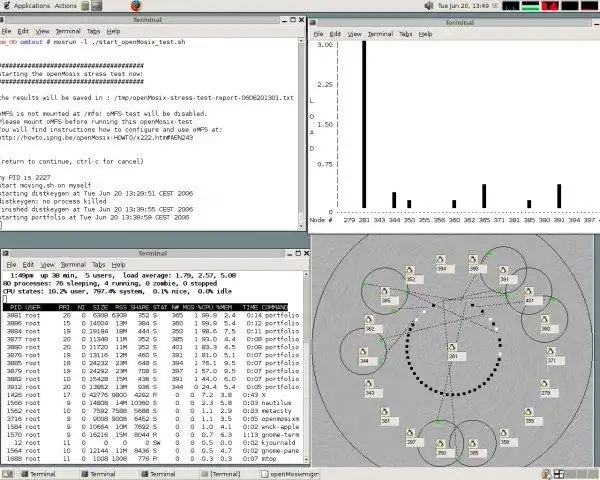This screenshot has width=600, height=480.
Task: Open View menu in bottom-left Terminal window
Action: coord(47,264)
